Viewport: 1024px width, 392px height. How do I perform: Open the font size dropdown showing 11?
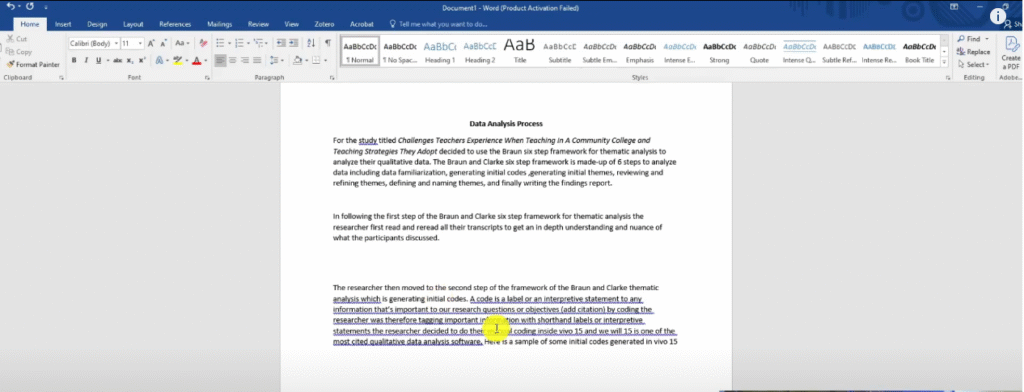pos(140,43)
